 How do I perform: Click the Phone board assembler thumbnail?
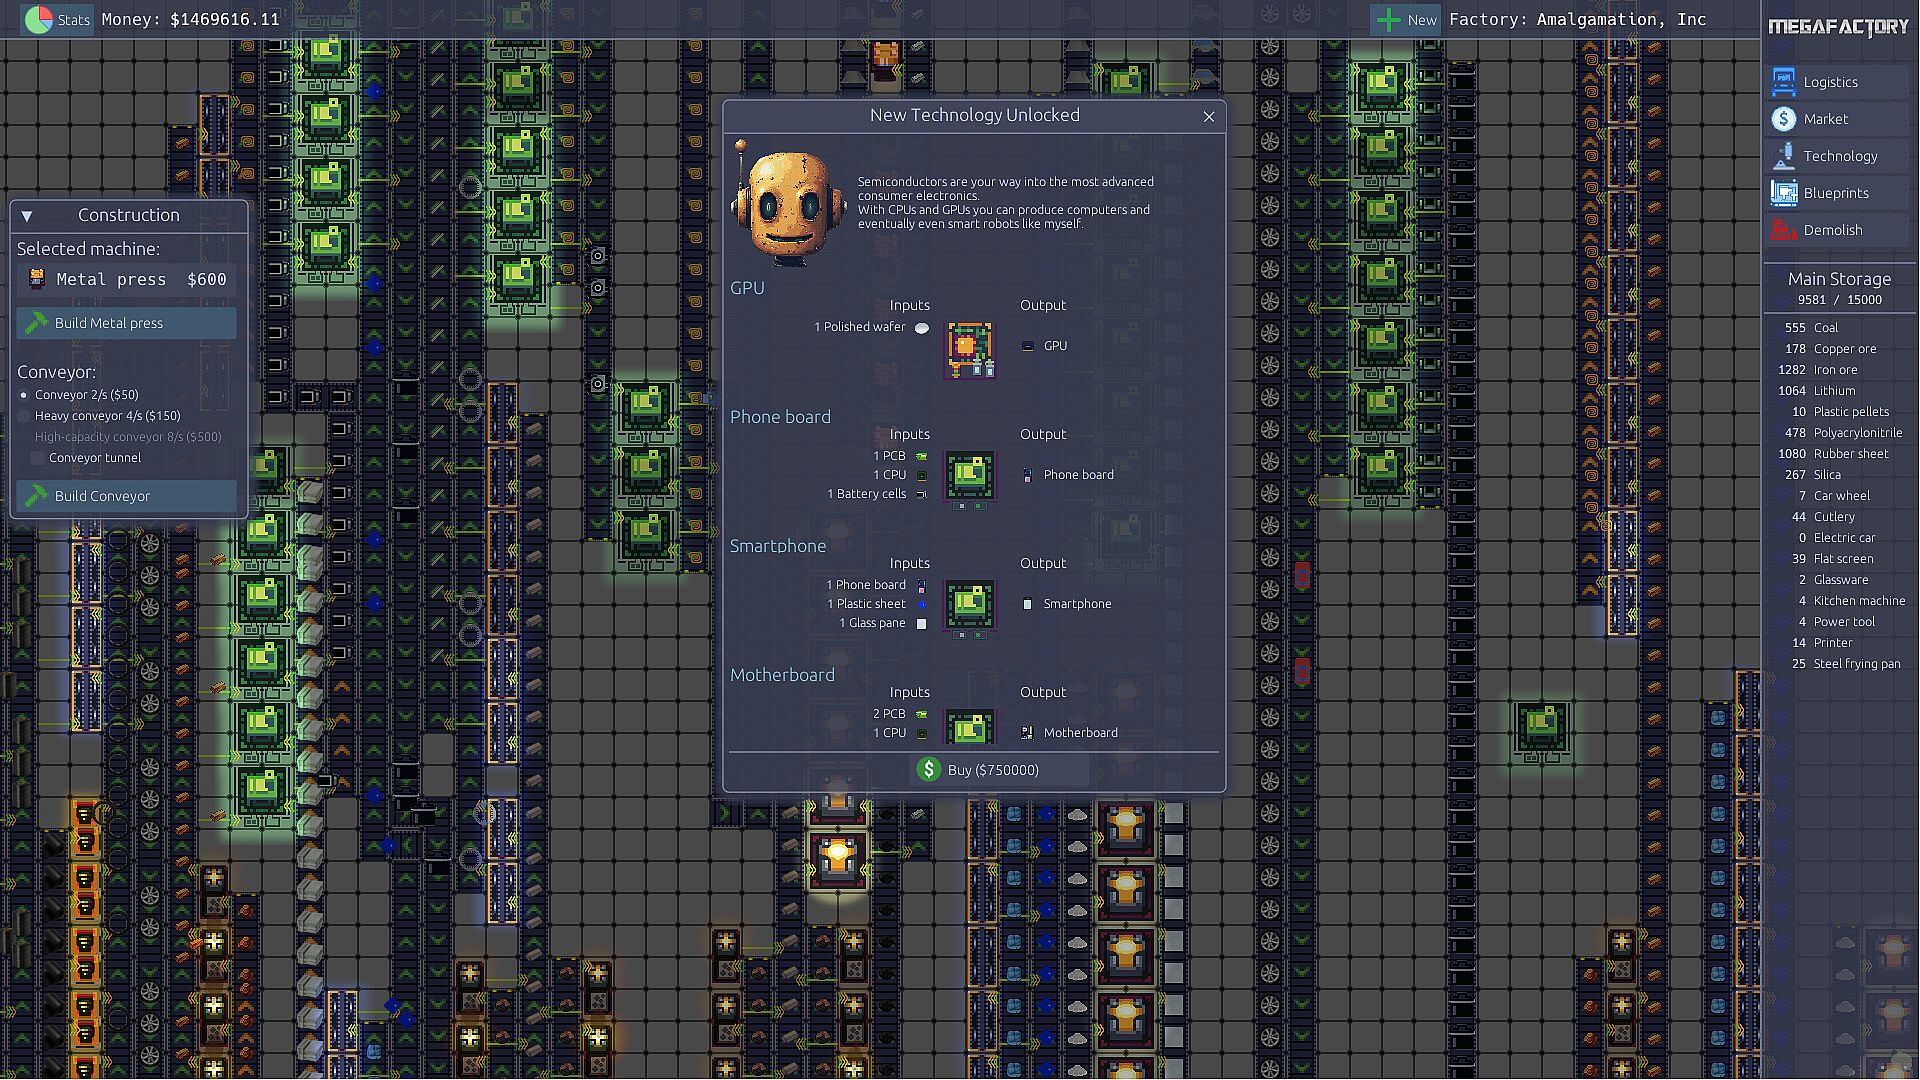click(x=969, y=476)
